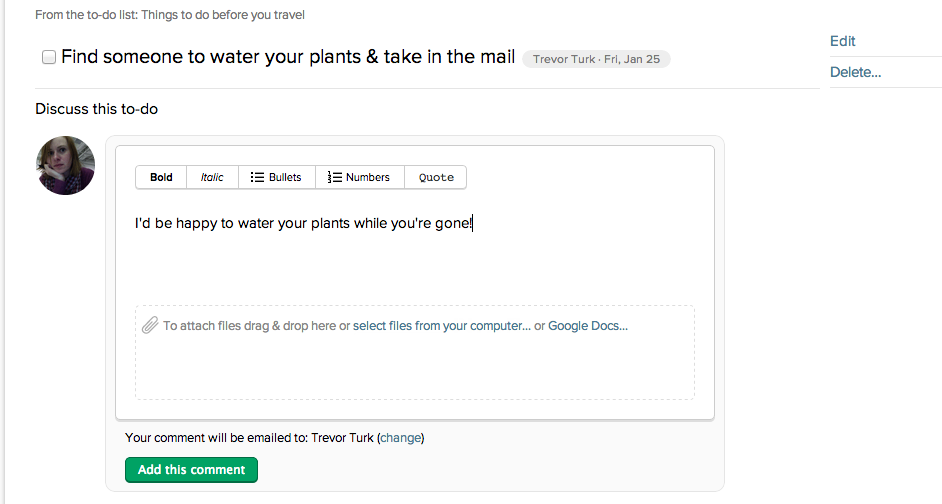The width and height of the screenshot is (942, 504).
Task: Apply Italic formatting to the comment
Action: (212, 177)
